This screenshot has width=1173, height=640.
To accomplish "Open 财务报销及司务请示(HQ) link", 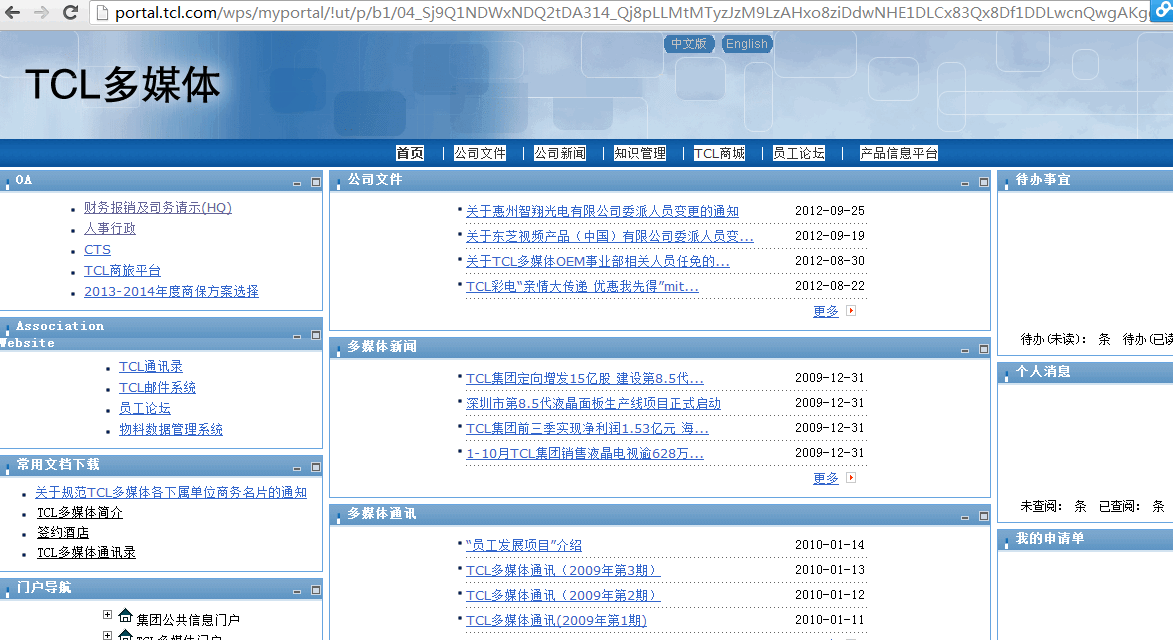I will 158,207.
